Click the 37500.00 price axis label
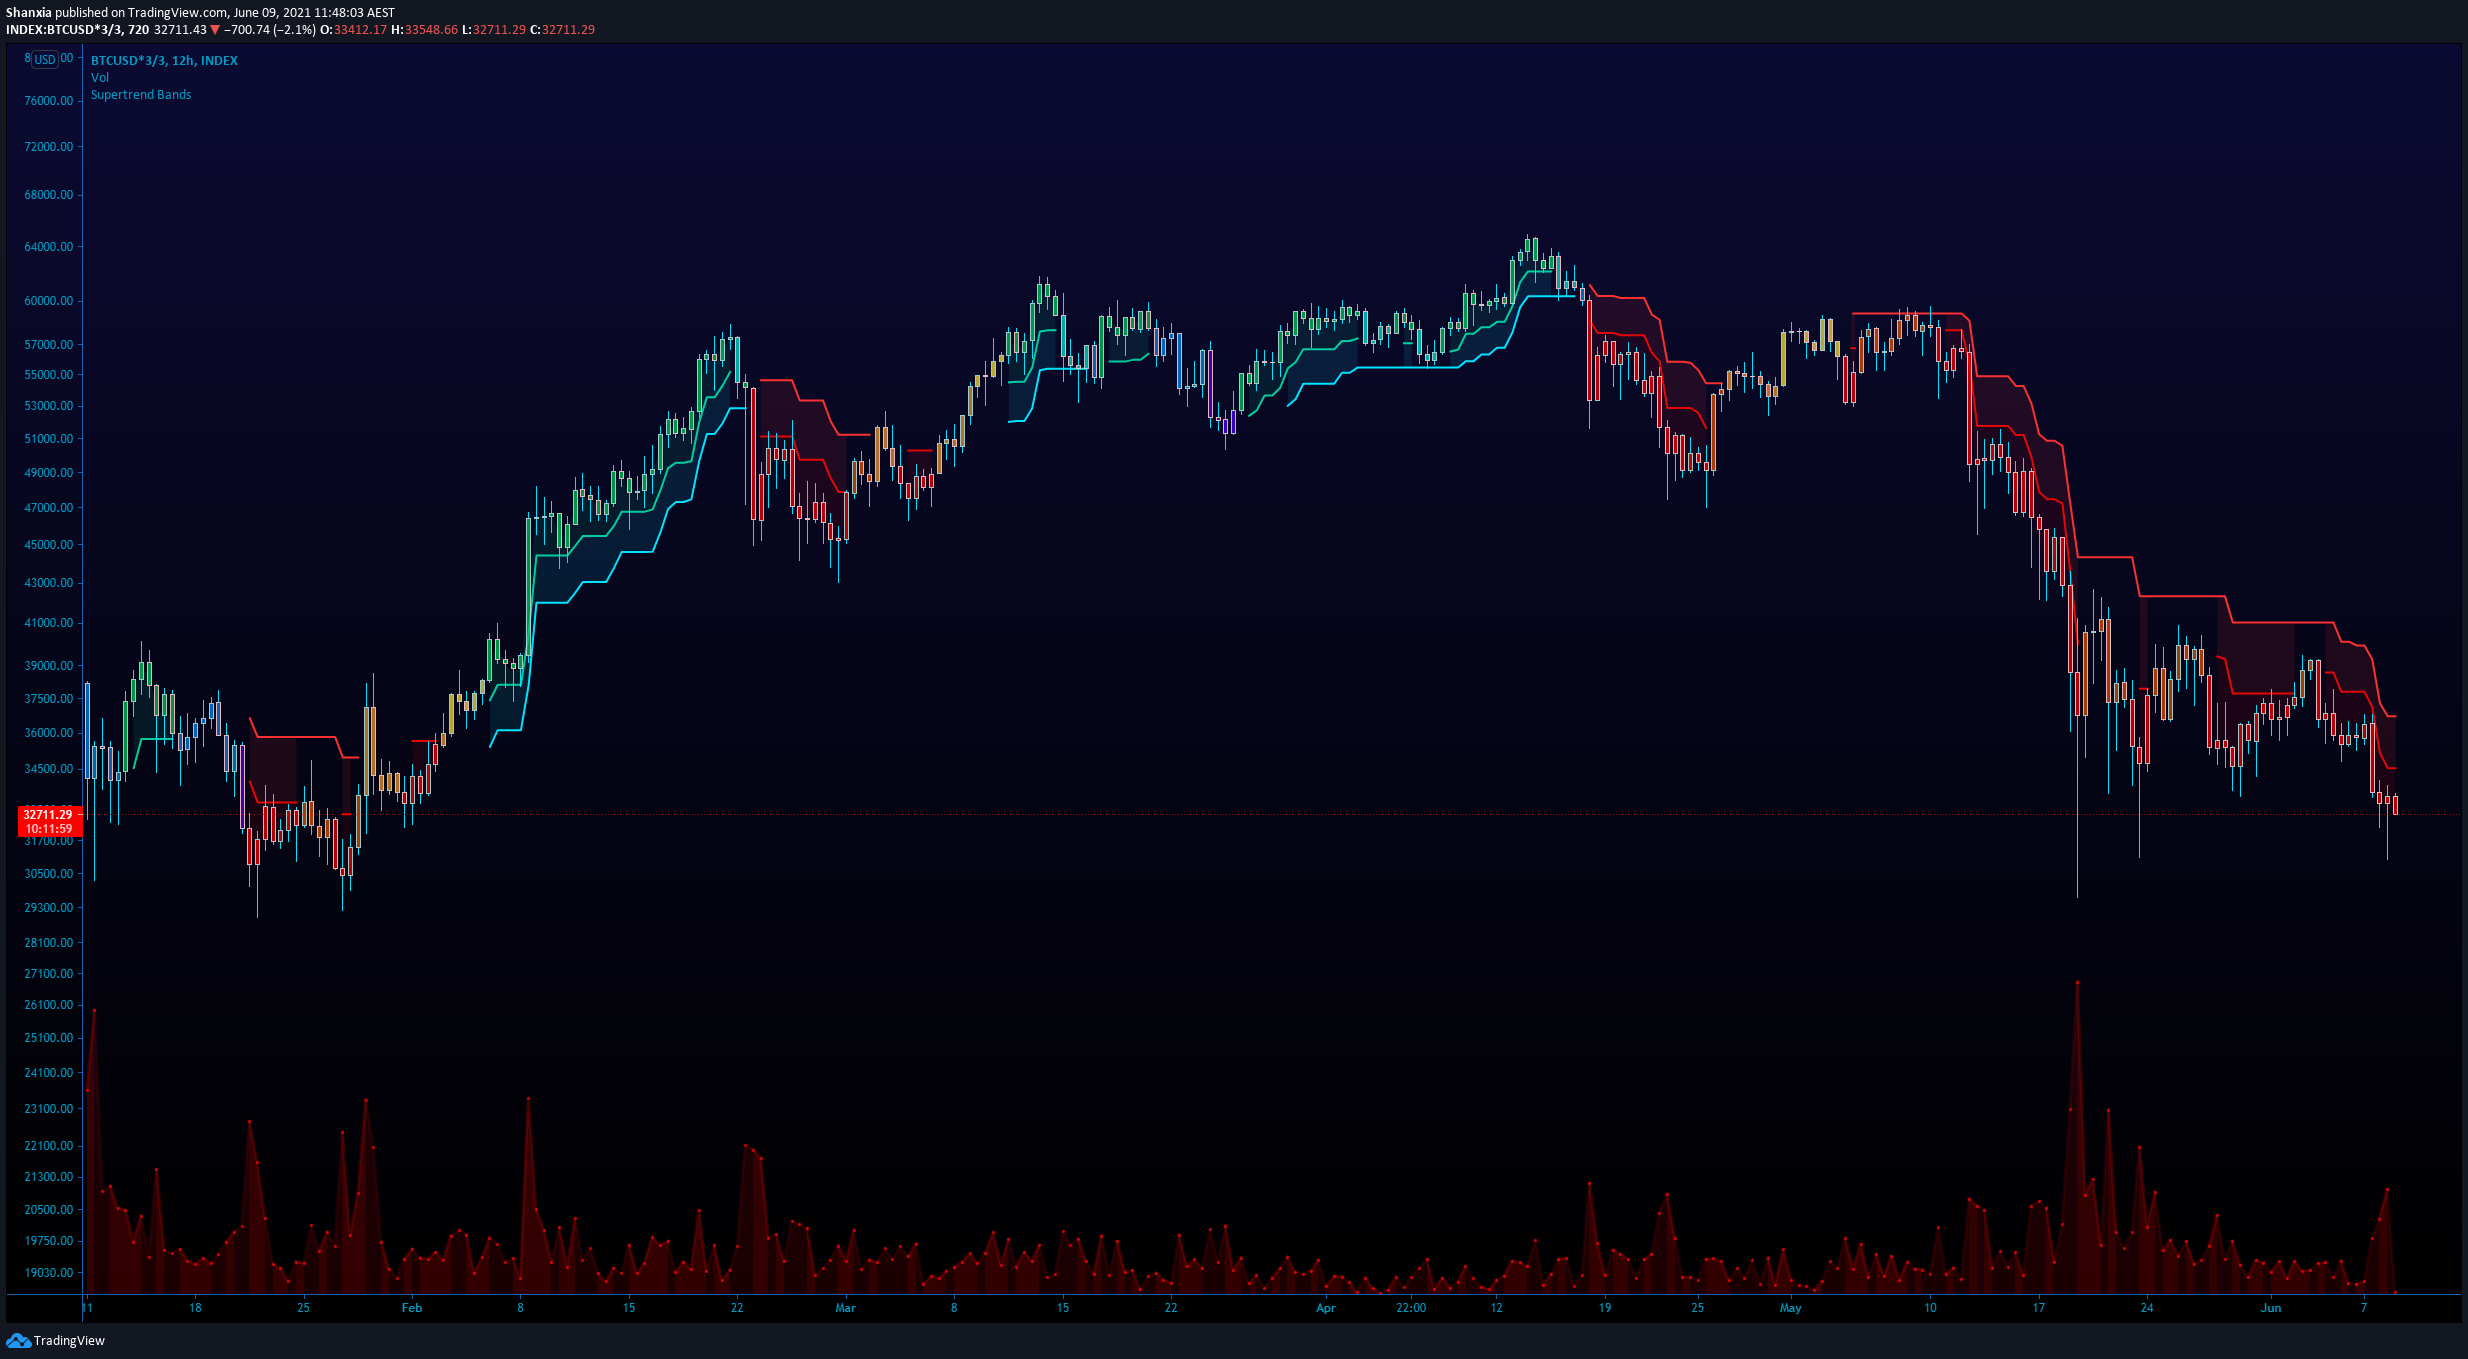This screenshot has width=2468, height=1359. [49, 699]
